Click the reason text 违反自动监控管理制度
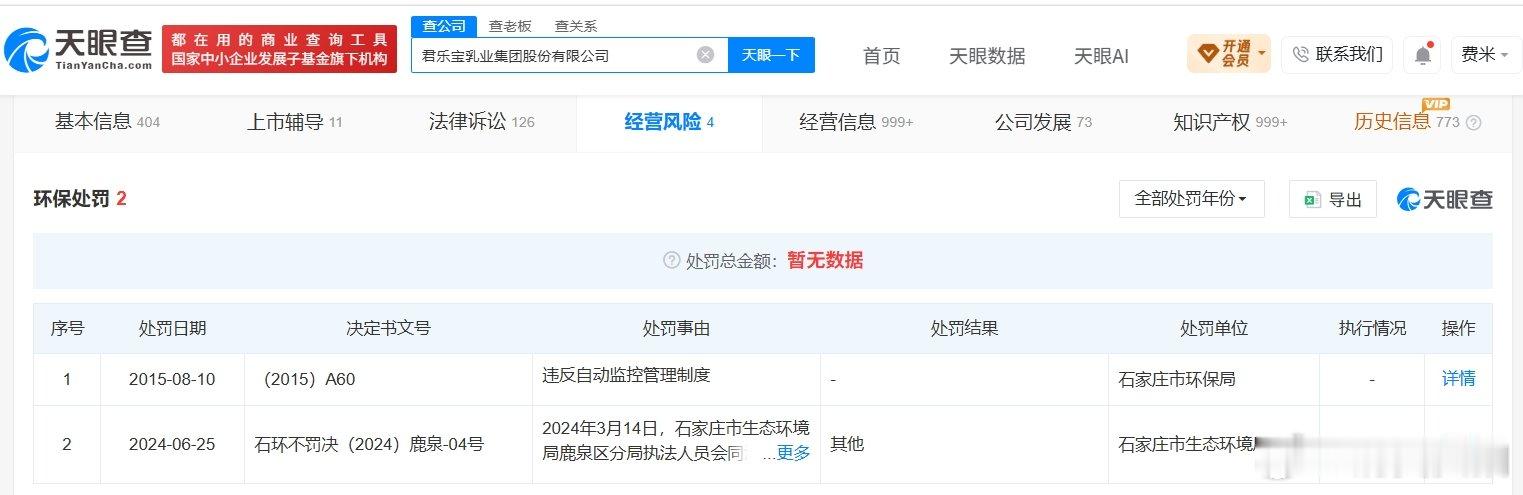The image size is (1523, 495). coord(626,375)
